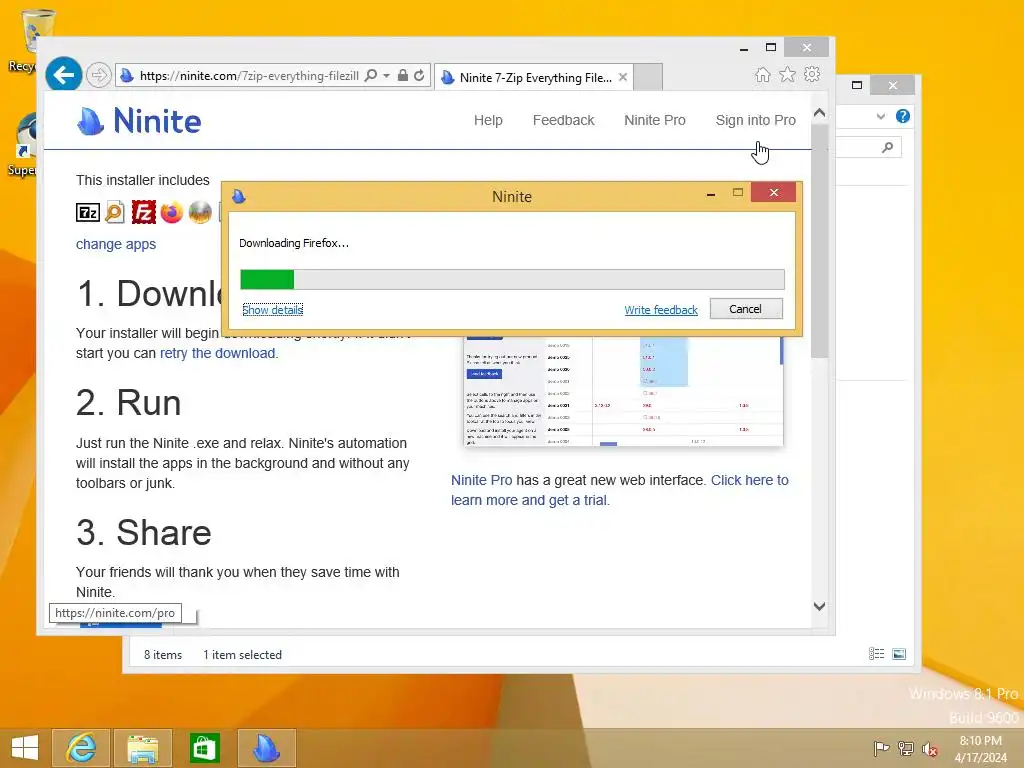This screenshot has width=1024, height=768.
Task: Click Show details in Ninite dialog
Action: [x=272, y=310]
